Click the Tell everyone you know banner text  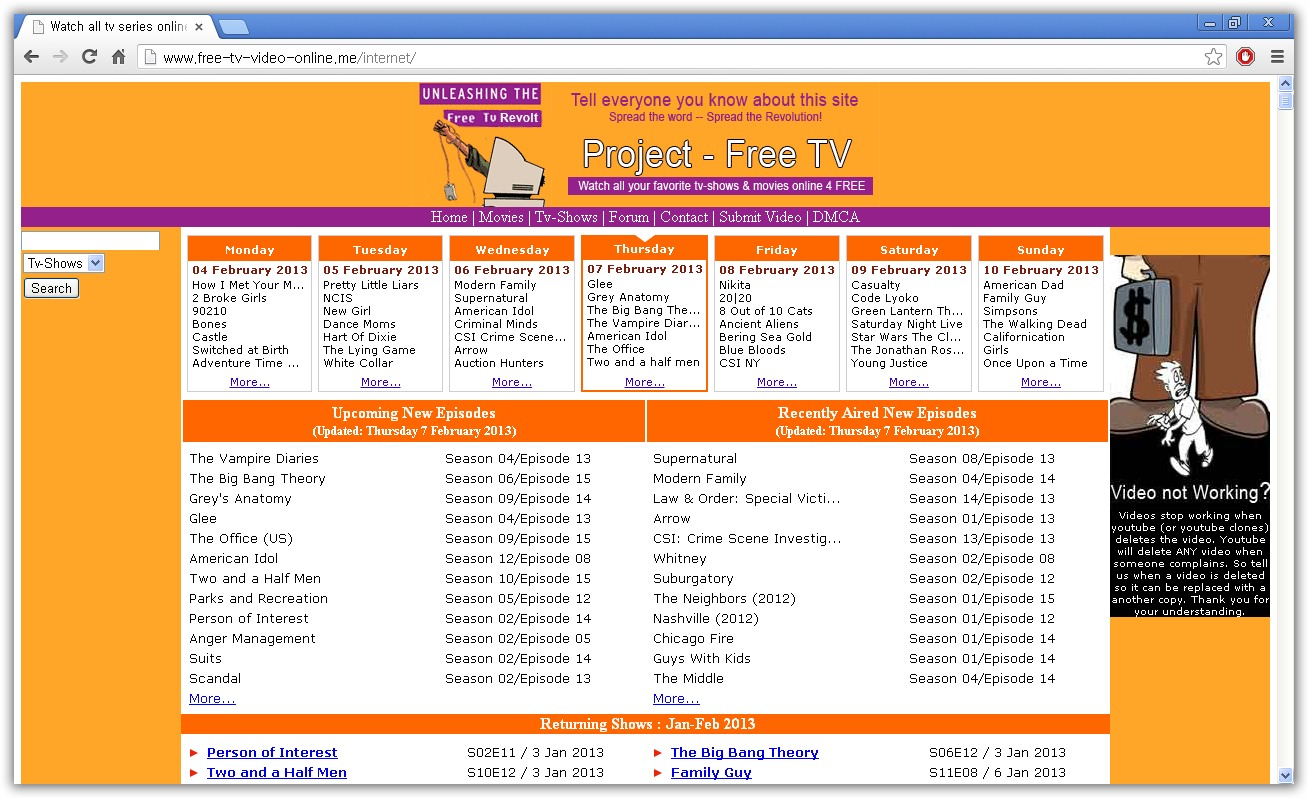point(714,100)
